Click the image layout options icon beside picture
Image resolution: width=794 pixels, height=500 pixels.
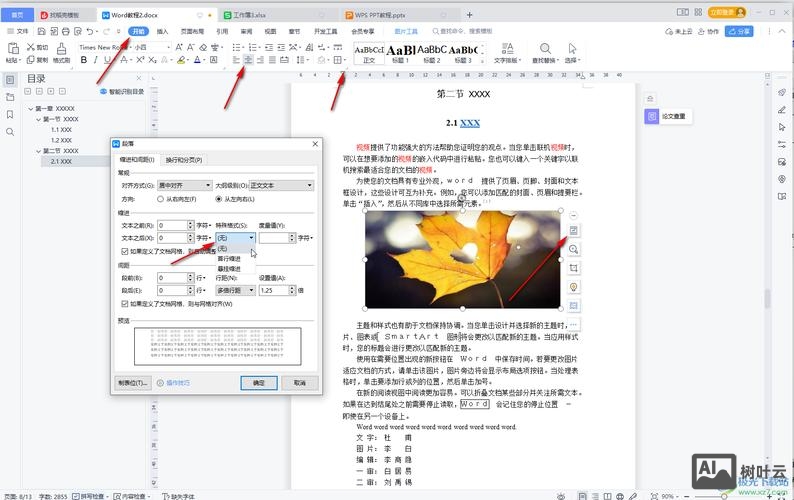(573, 230)
